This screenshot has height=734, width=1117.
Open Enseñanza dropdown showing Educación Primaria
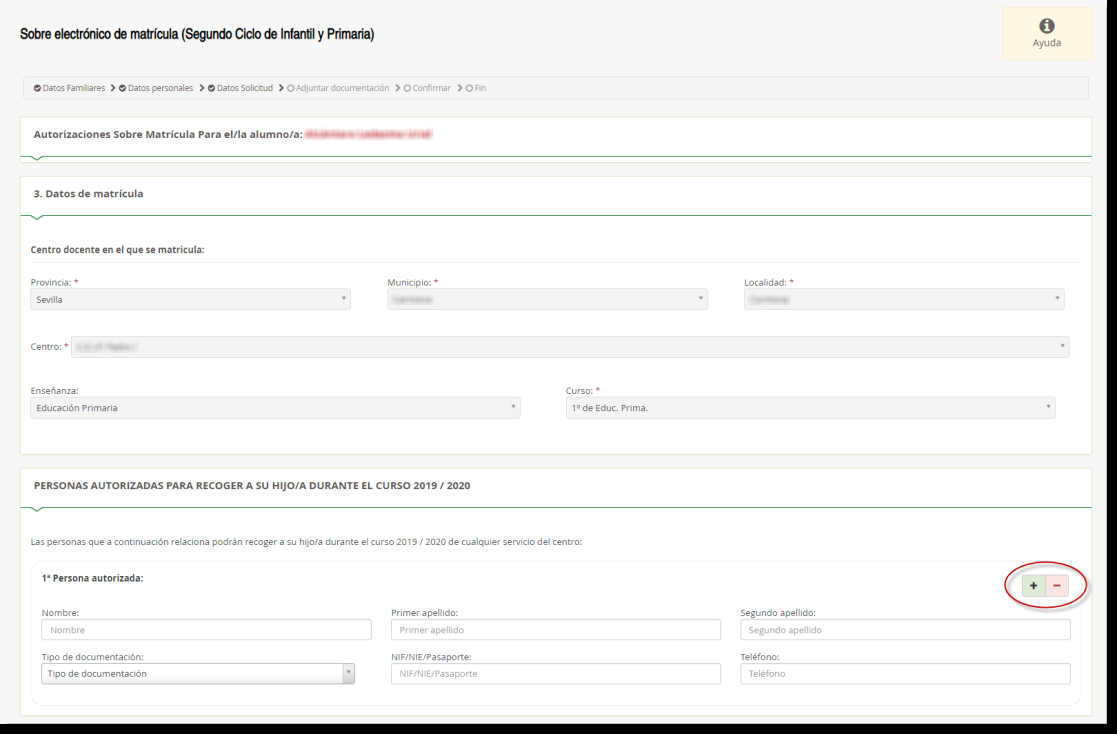[275, 408]
